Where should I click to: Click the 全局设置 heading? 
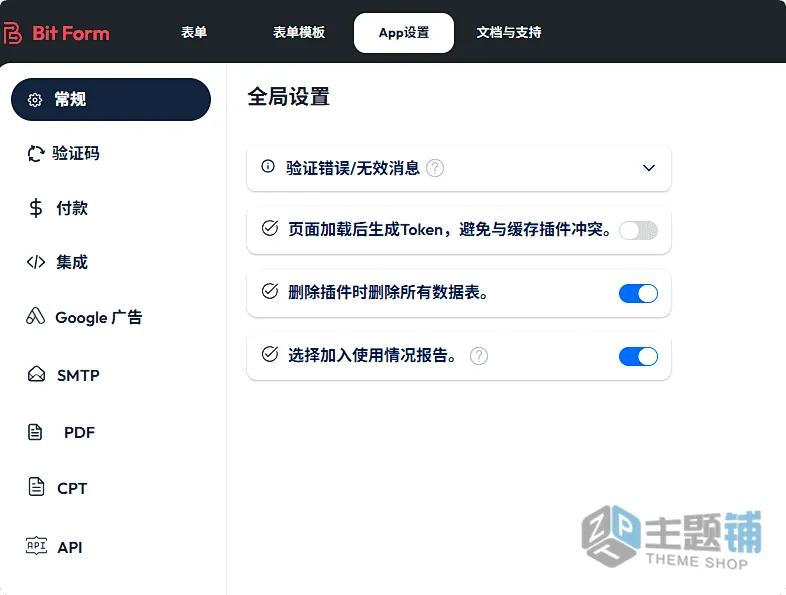point(289,97)
